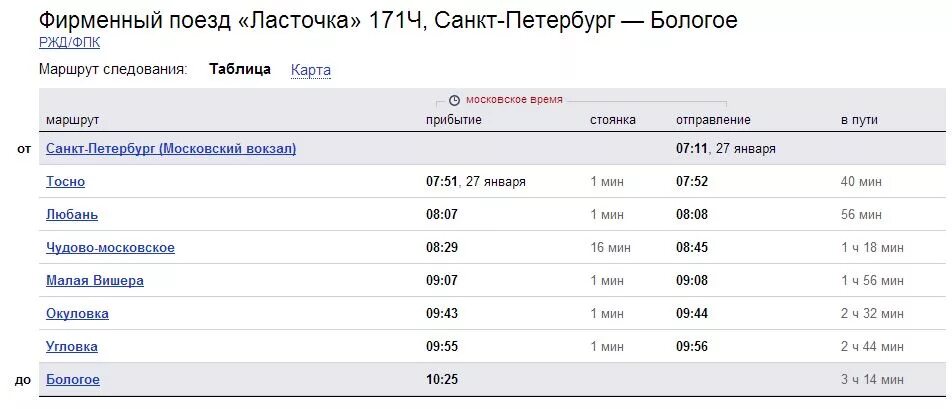Click the 07:11 departure time cell
This screenshot has height=409, width=952.
pos(692,149)
